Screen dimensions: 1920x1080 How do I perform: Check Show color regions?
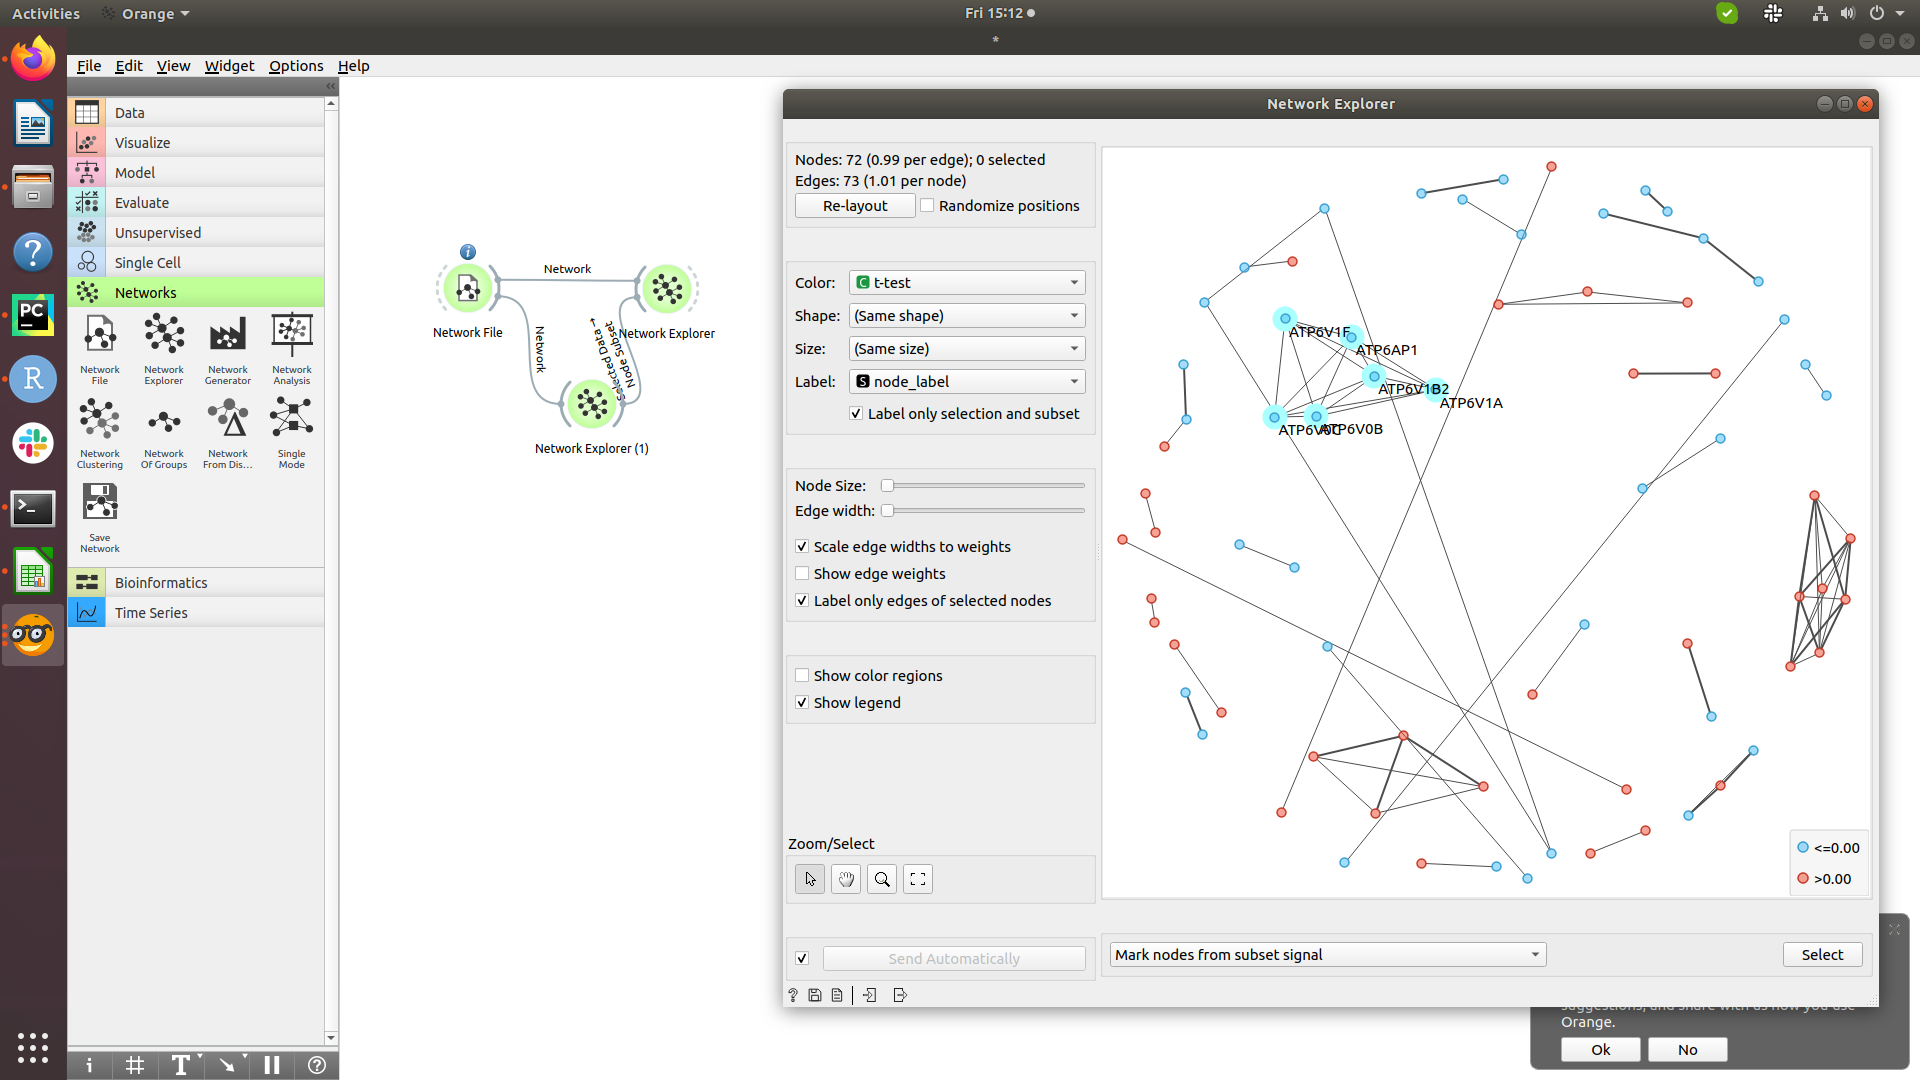click(802, 675)
